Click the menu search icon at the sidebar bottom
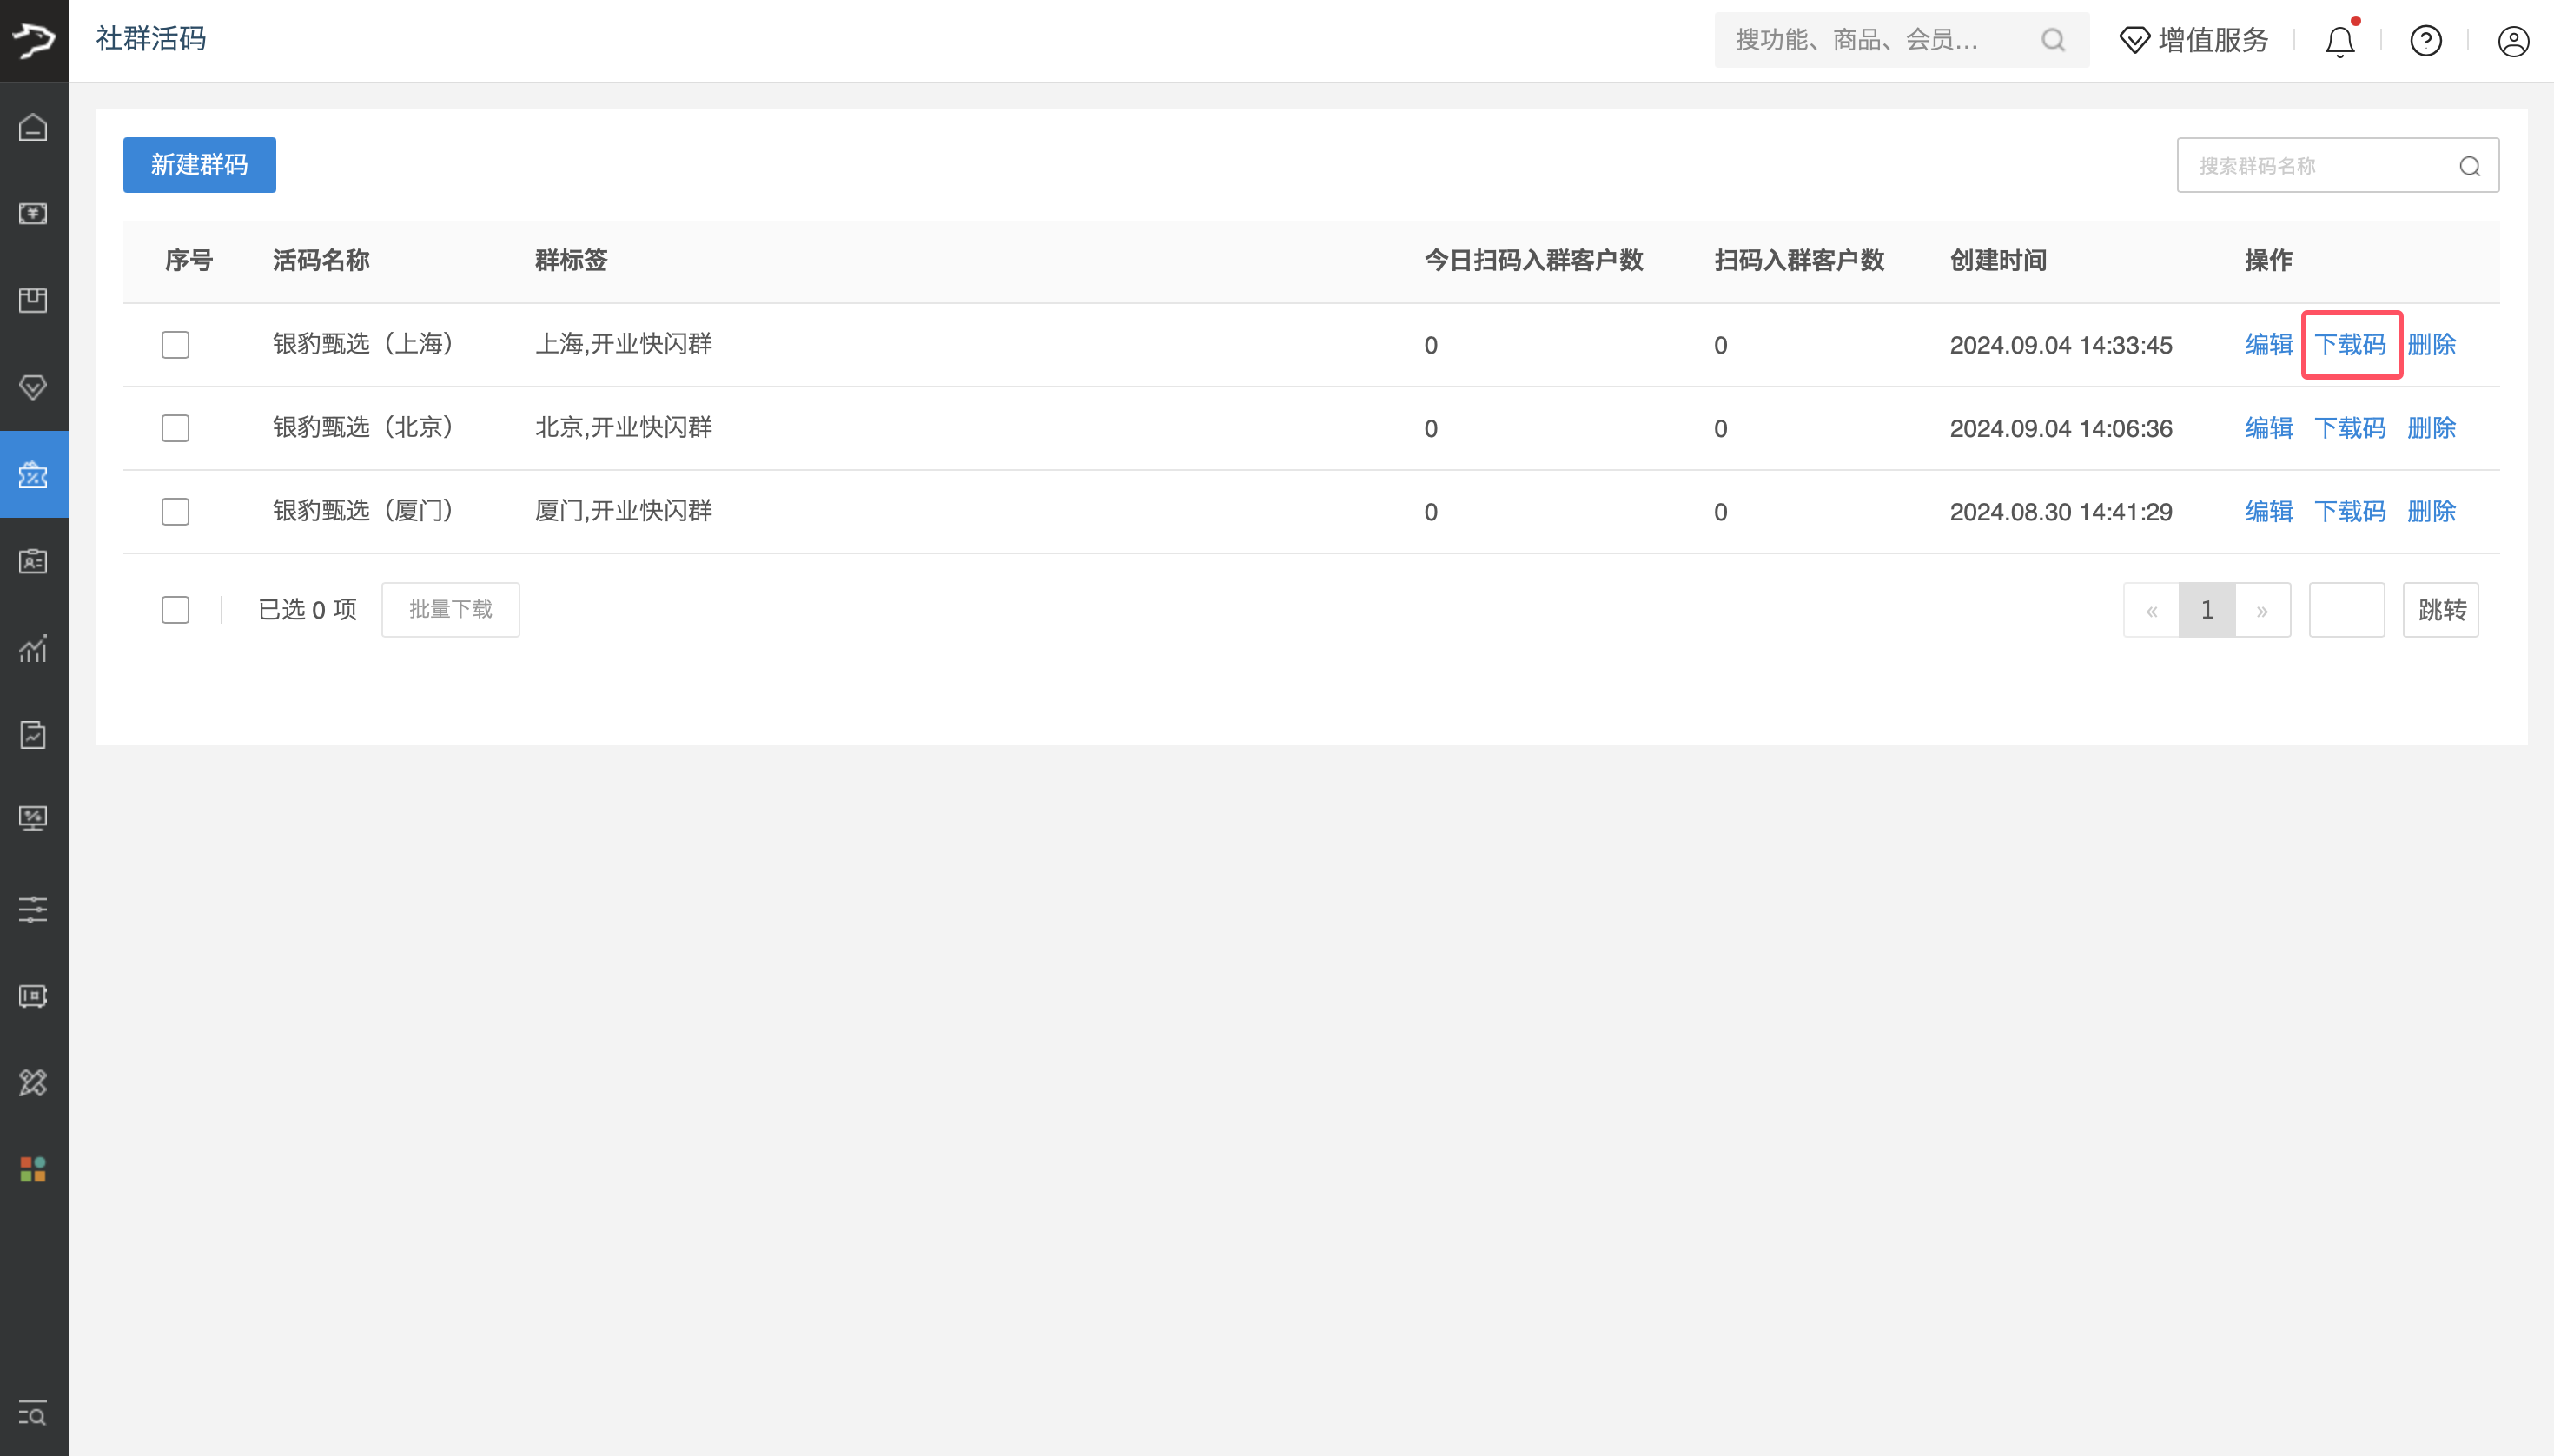Viewport: 2554px width, 1456px height. tap(33, 1414)
